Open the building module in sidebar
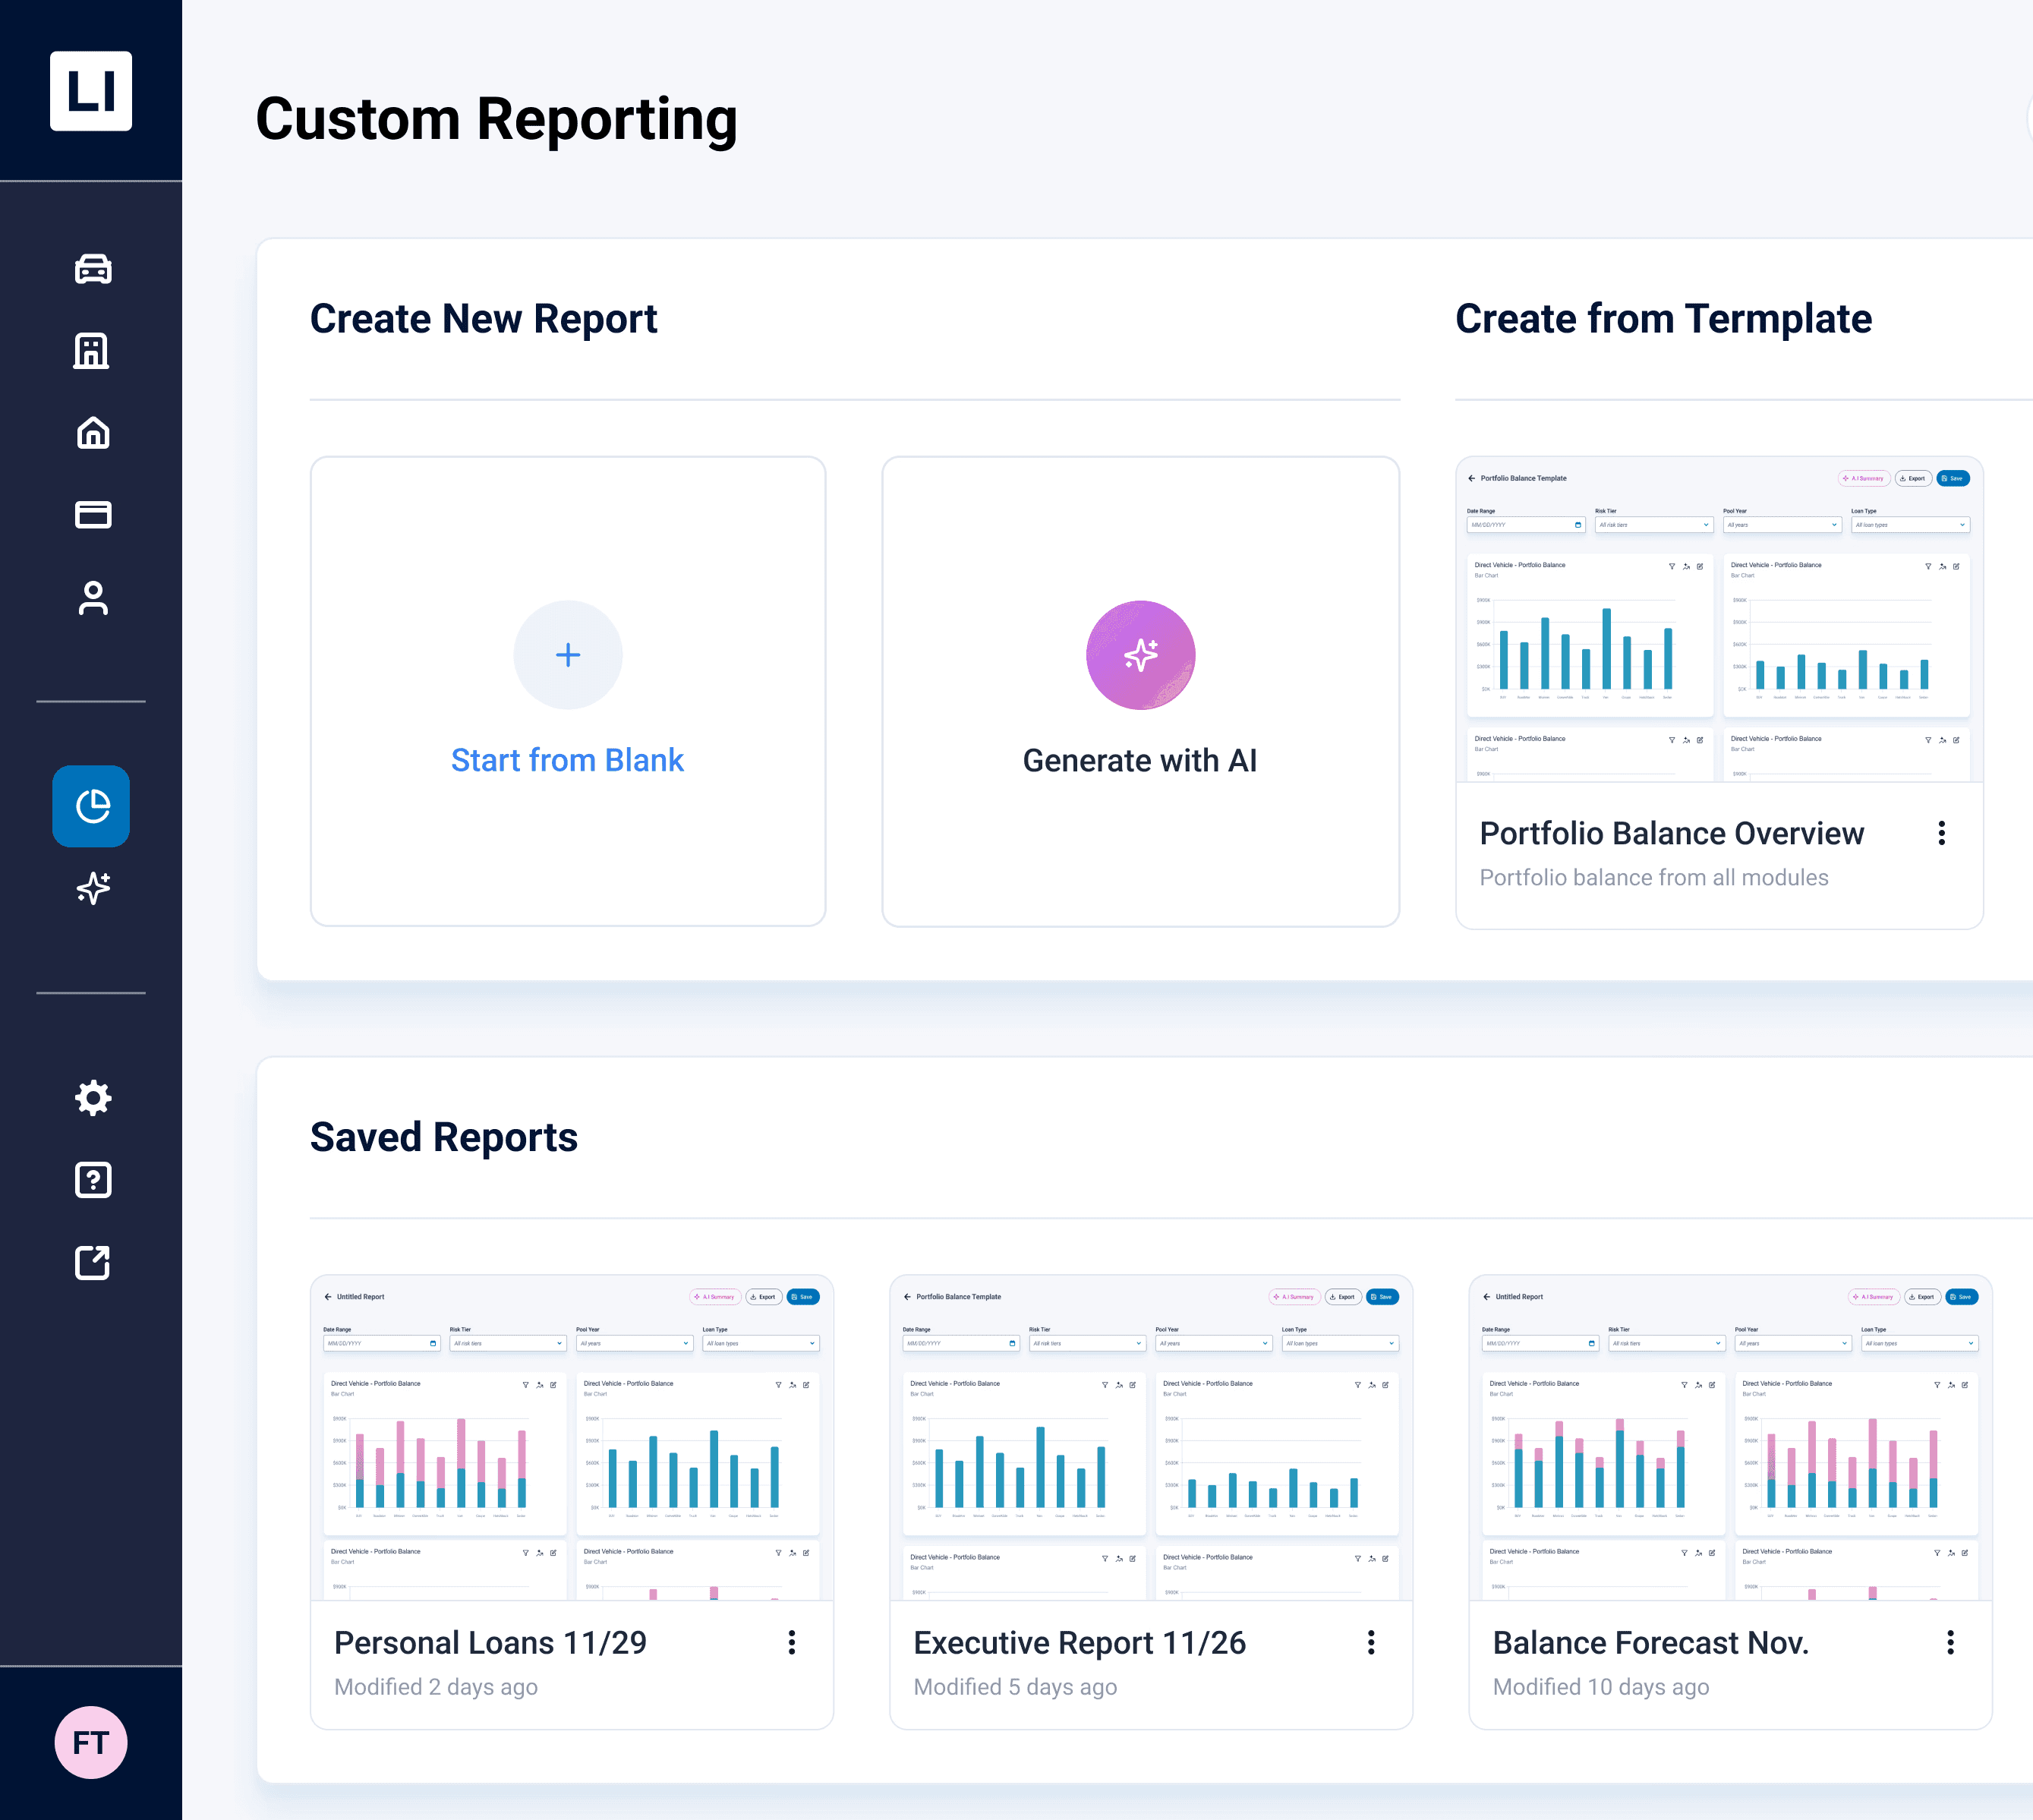This screenshot has height=1820, width=2033. click(x=92, y=351)
